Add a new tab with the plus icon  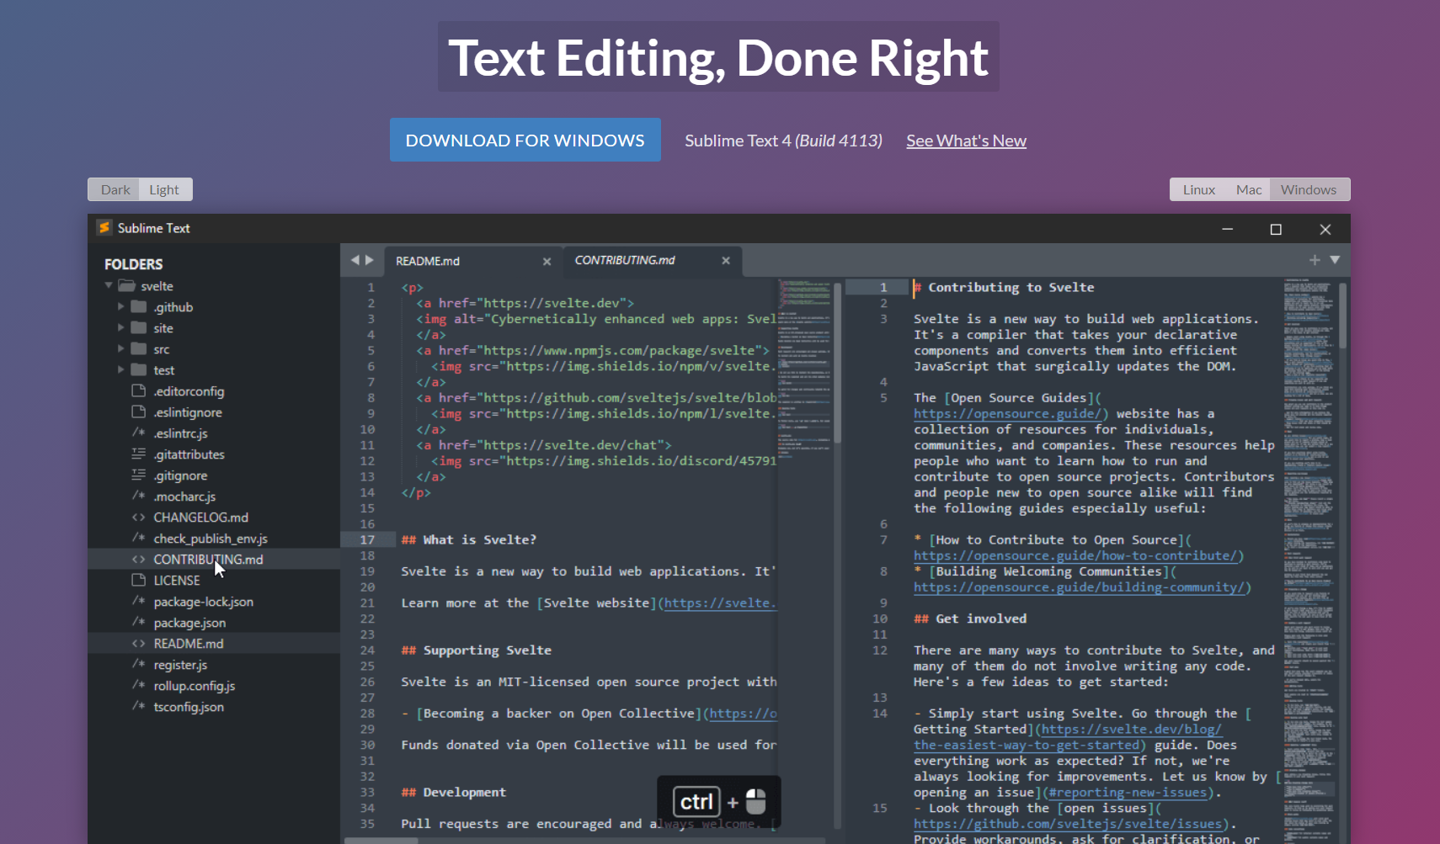[1314, 260]
